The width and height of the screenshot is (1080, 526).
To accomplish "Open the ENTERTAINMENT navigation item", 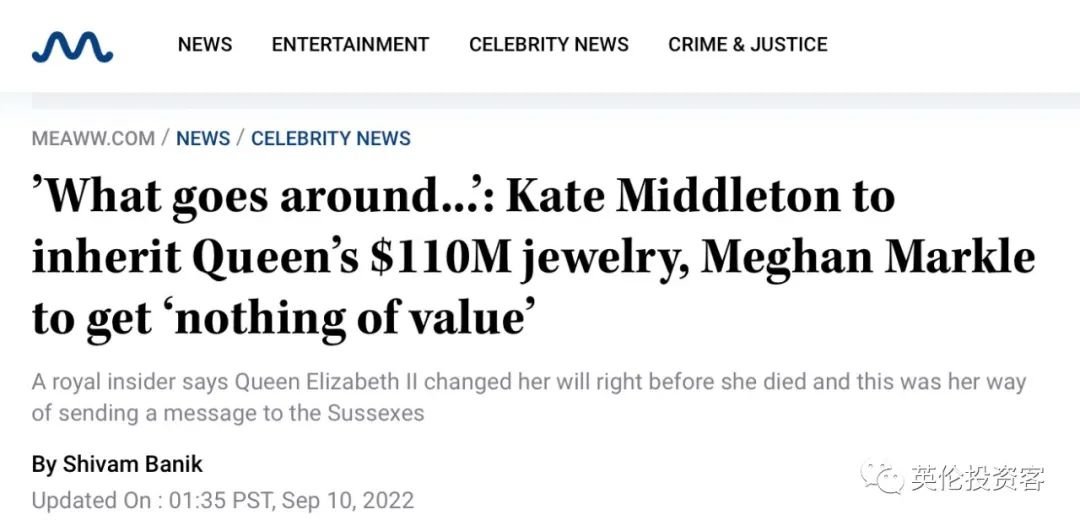I will tap(350, 45).
